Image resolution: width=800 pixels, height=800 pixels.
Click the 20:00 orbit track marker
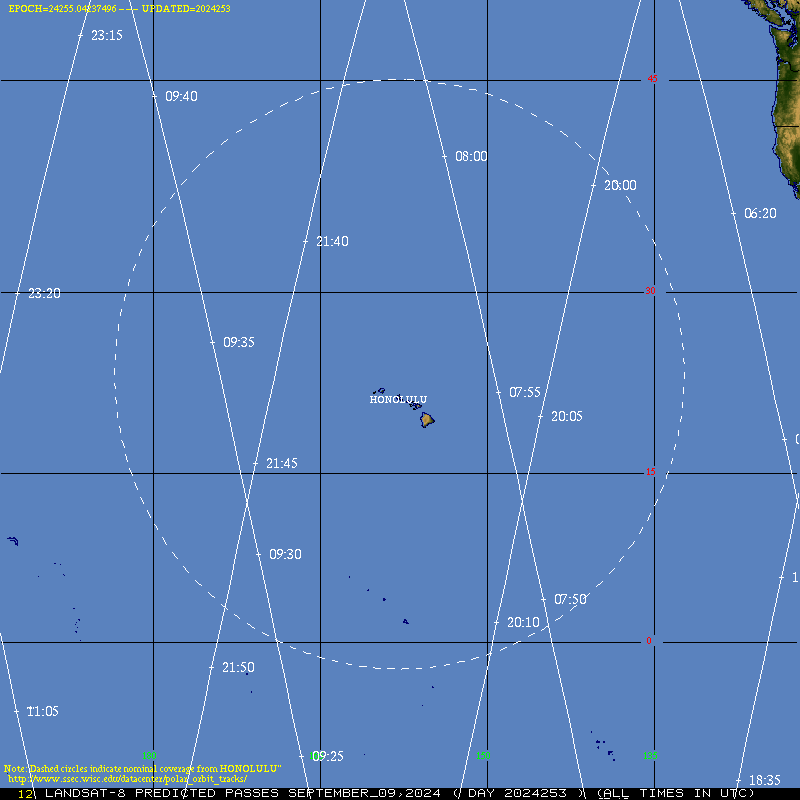coord(619,186)
